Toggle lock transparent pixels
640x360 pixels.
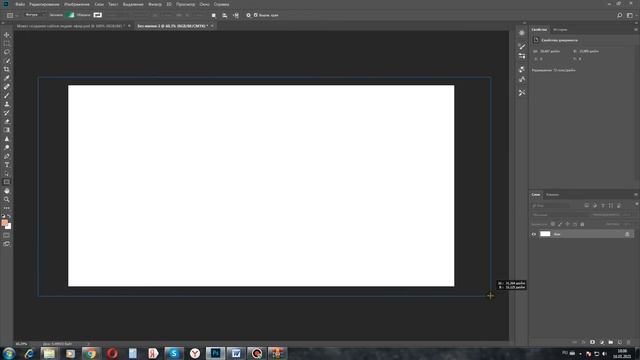click(x=553, y=224)
